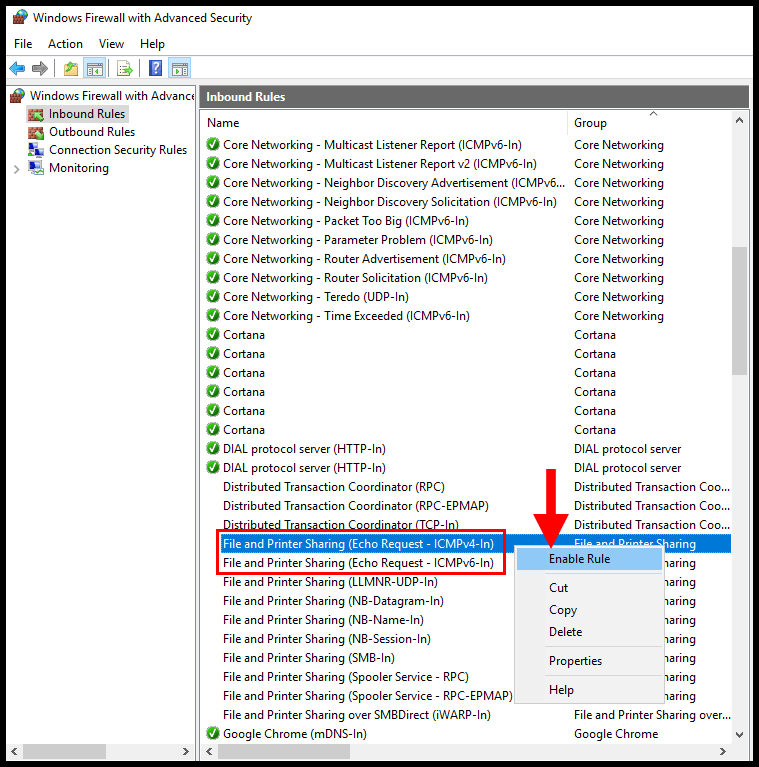Screen dimensions: 759x767
Task: Click the blue question mark Help icon
Action: coord(156,68)
